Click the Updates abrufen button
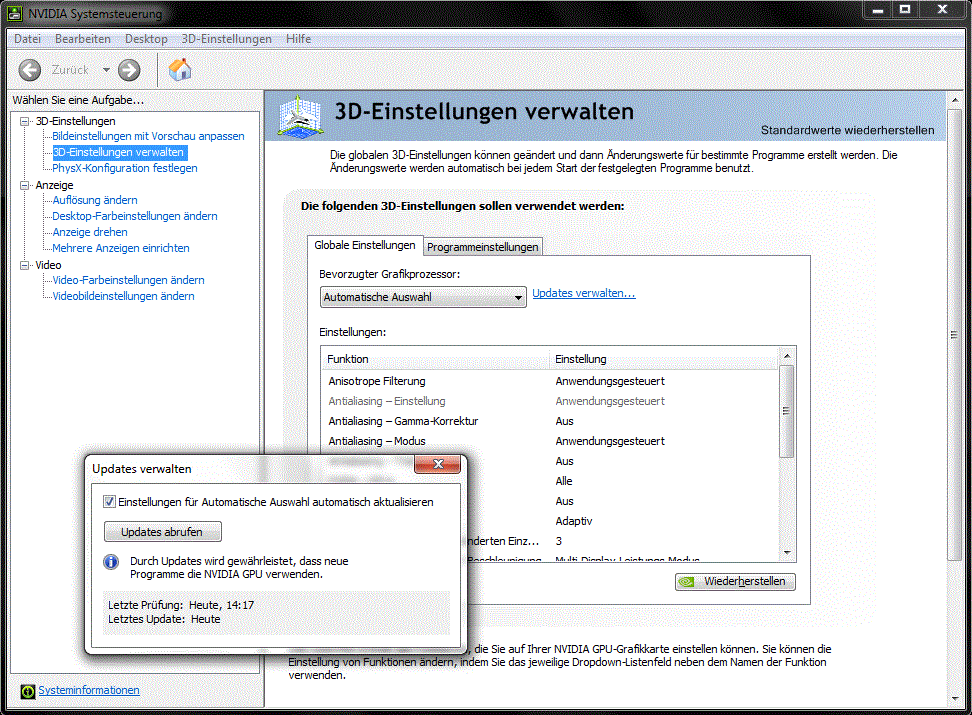Screen dimensions: 972x715 [162, 532]
